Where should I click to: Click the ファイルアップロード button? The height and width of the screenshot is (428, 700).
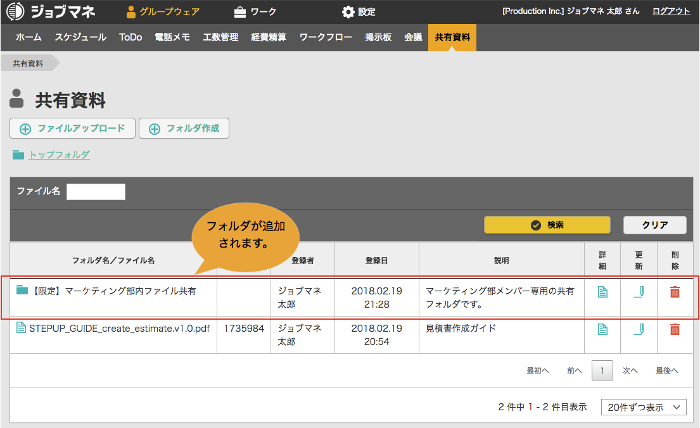[x=72, y=129]
